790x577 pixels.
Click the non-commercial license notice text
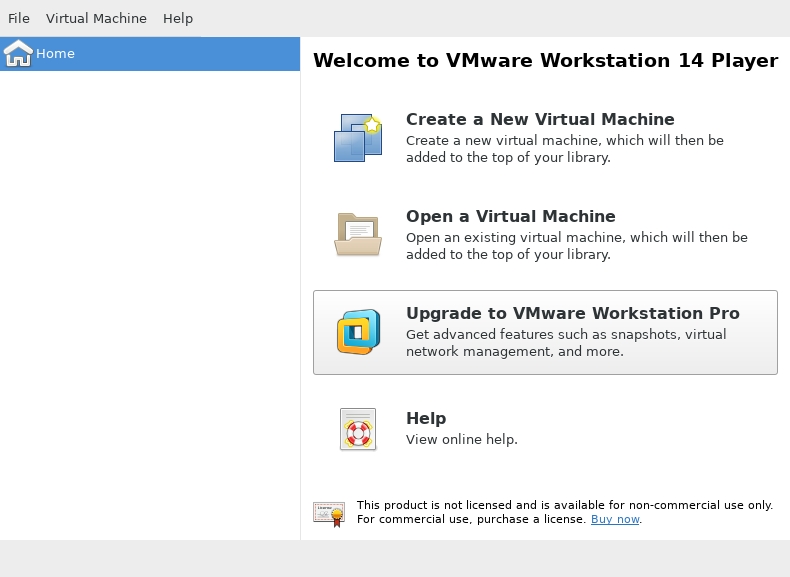click(x=564, y=506)
